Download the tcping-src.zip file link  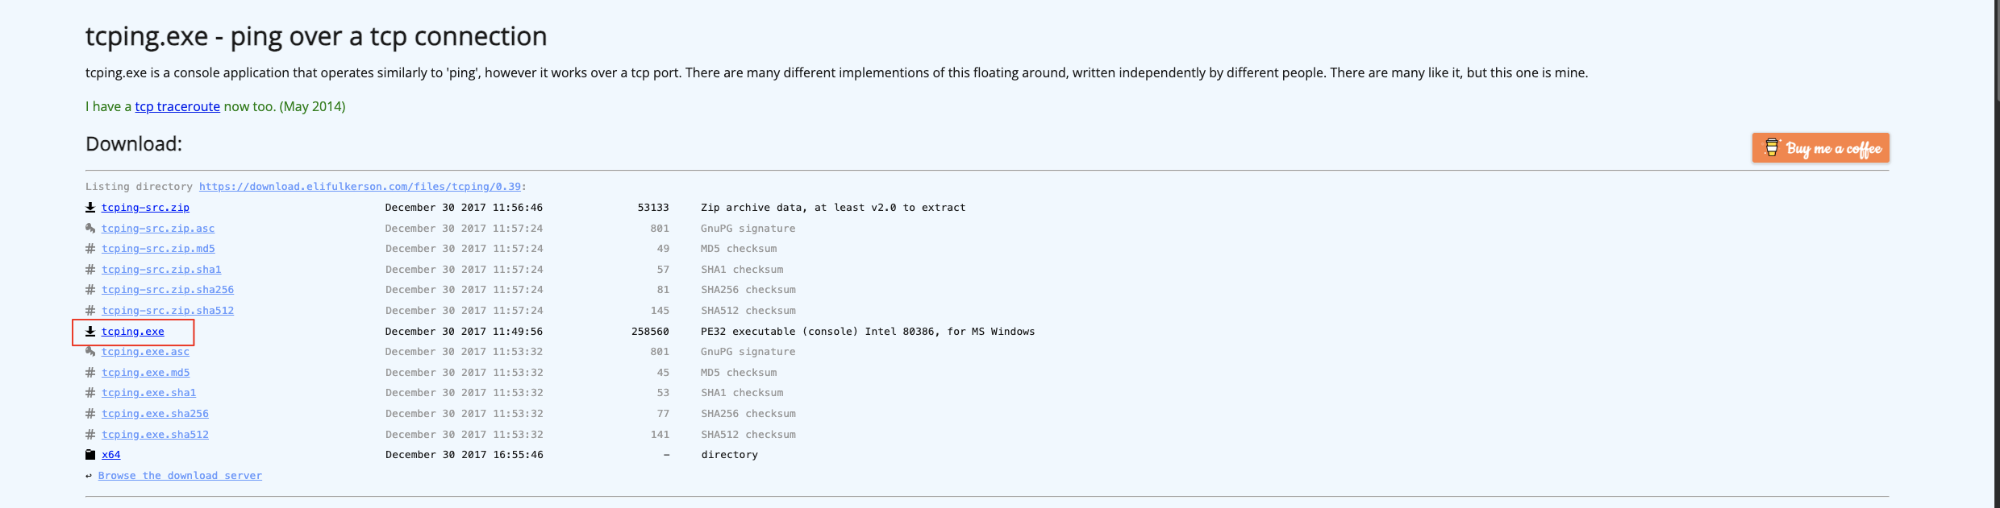coord(145,208)
